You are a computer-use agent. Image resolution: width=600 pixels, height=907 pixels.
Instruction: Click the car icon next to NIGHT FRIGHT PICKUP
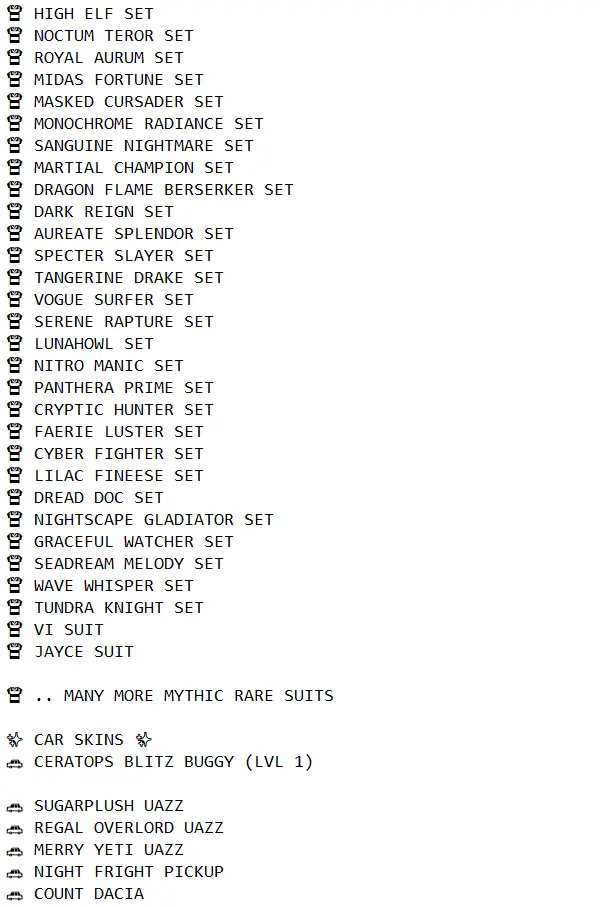(14, 872)
